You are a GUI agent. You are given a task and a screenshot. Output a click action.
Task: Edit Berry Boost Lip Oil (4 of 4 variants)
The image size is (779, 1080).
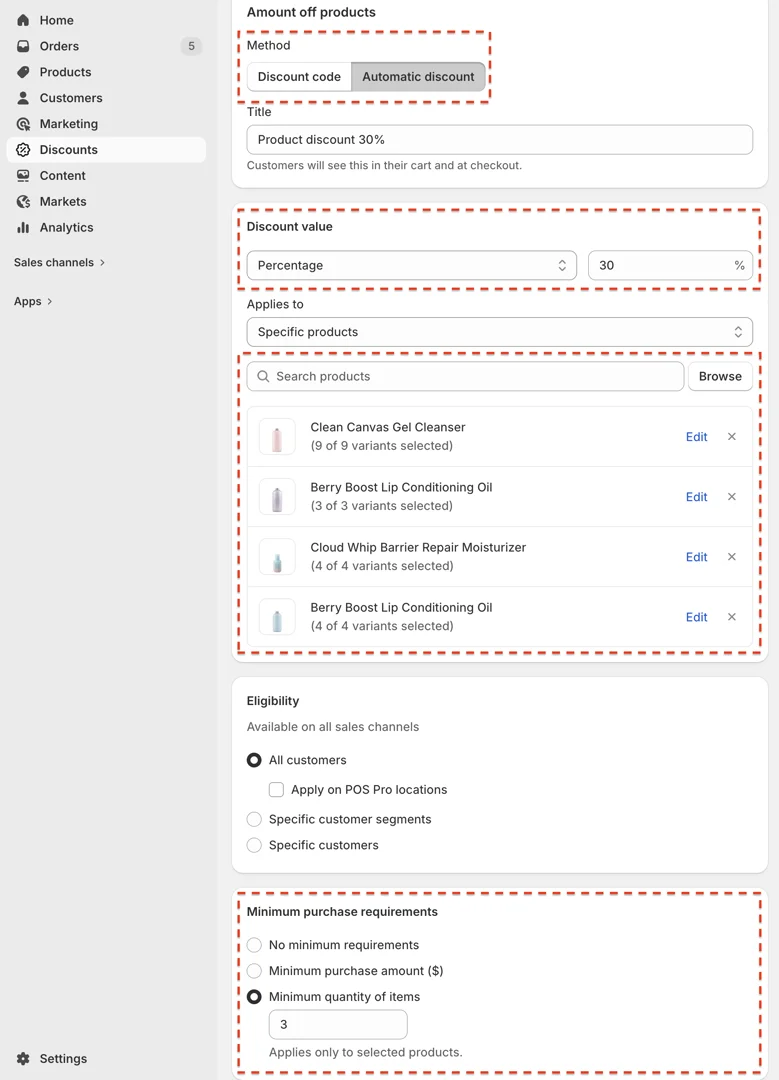coord(696,617)
